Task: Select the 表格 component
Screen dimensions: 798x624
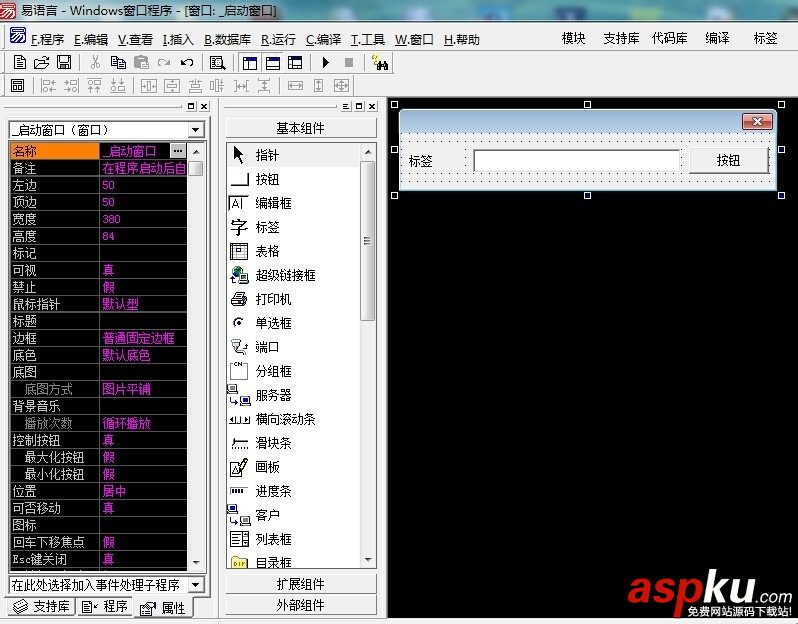Action: 294,251
